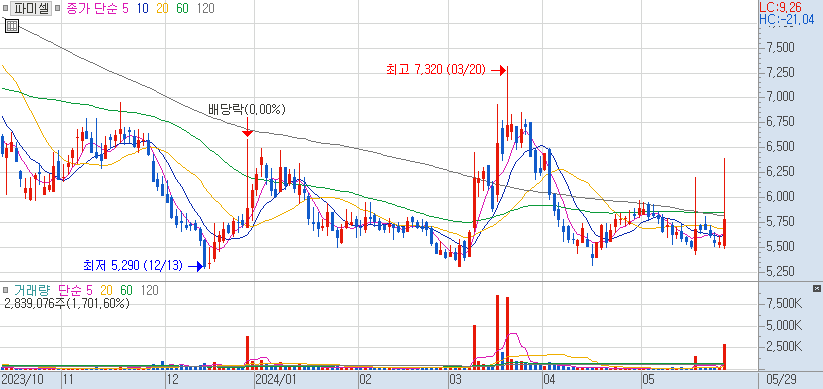Click the 2024/01 date axis label
This screenshot has height=389, width=823.
(275, 379)
